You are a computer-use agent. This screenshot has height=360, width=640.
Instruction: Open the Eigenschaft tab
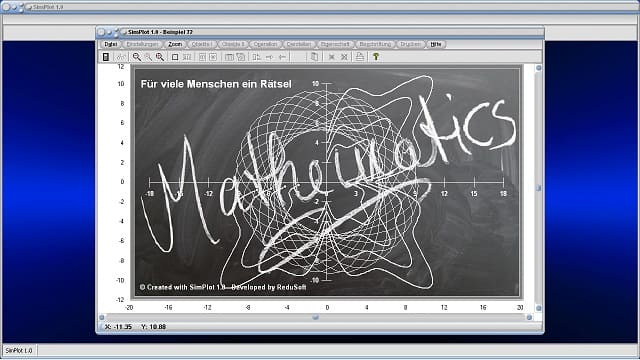pyautogui.click(x=335, y=44)
